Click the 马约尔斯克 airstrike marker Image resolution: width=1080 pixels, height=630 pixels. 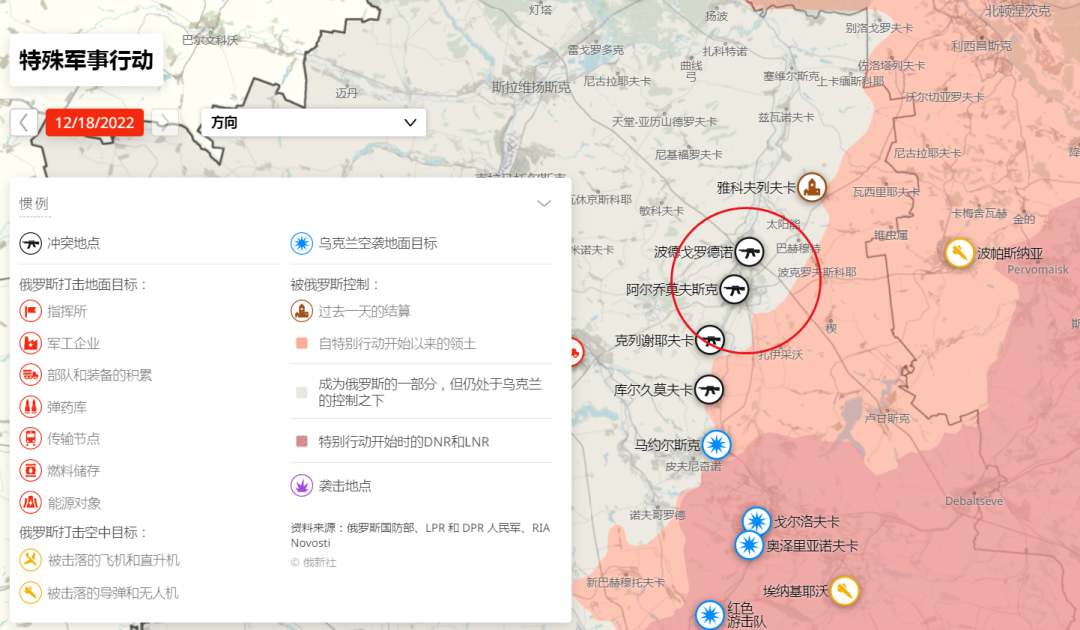[x=716, y=445]
